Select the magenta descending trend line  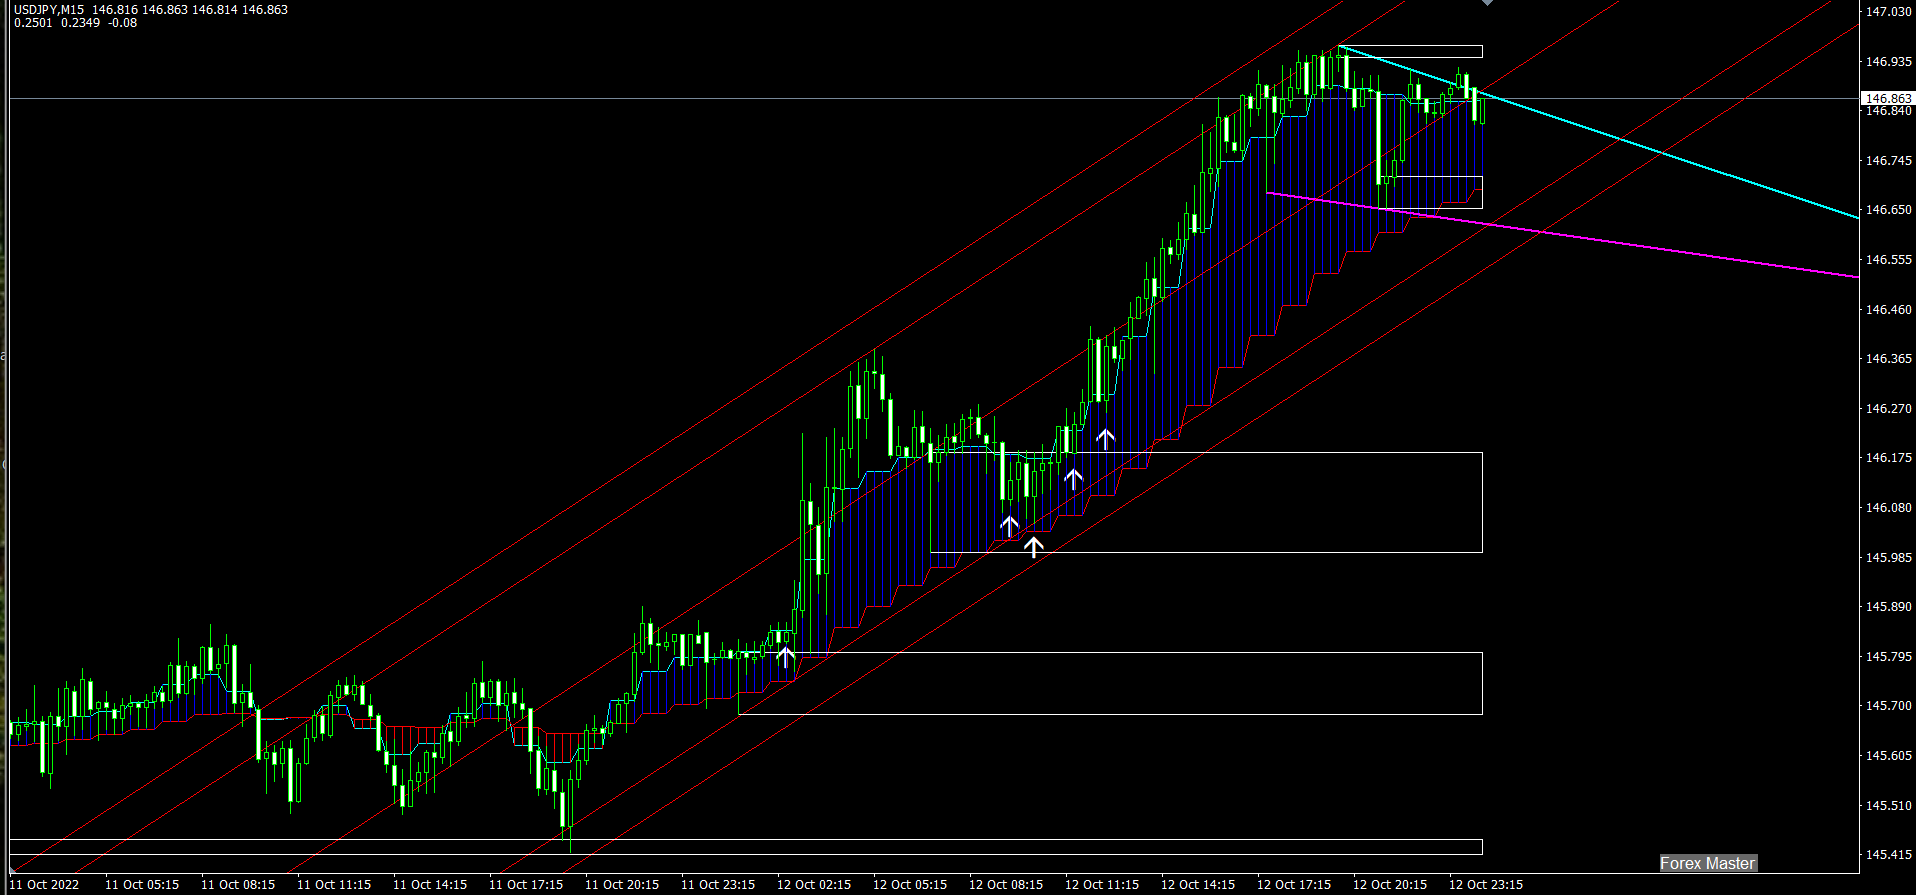1562,234
